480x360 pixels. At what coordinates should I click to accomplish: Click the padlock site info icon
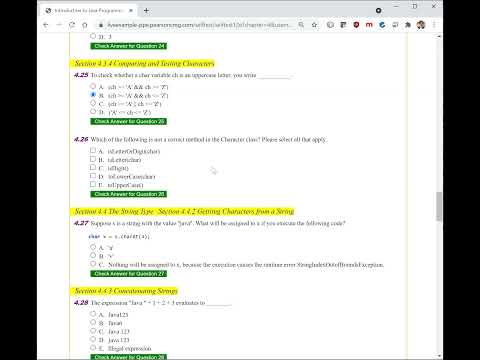pos(100,25)
